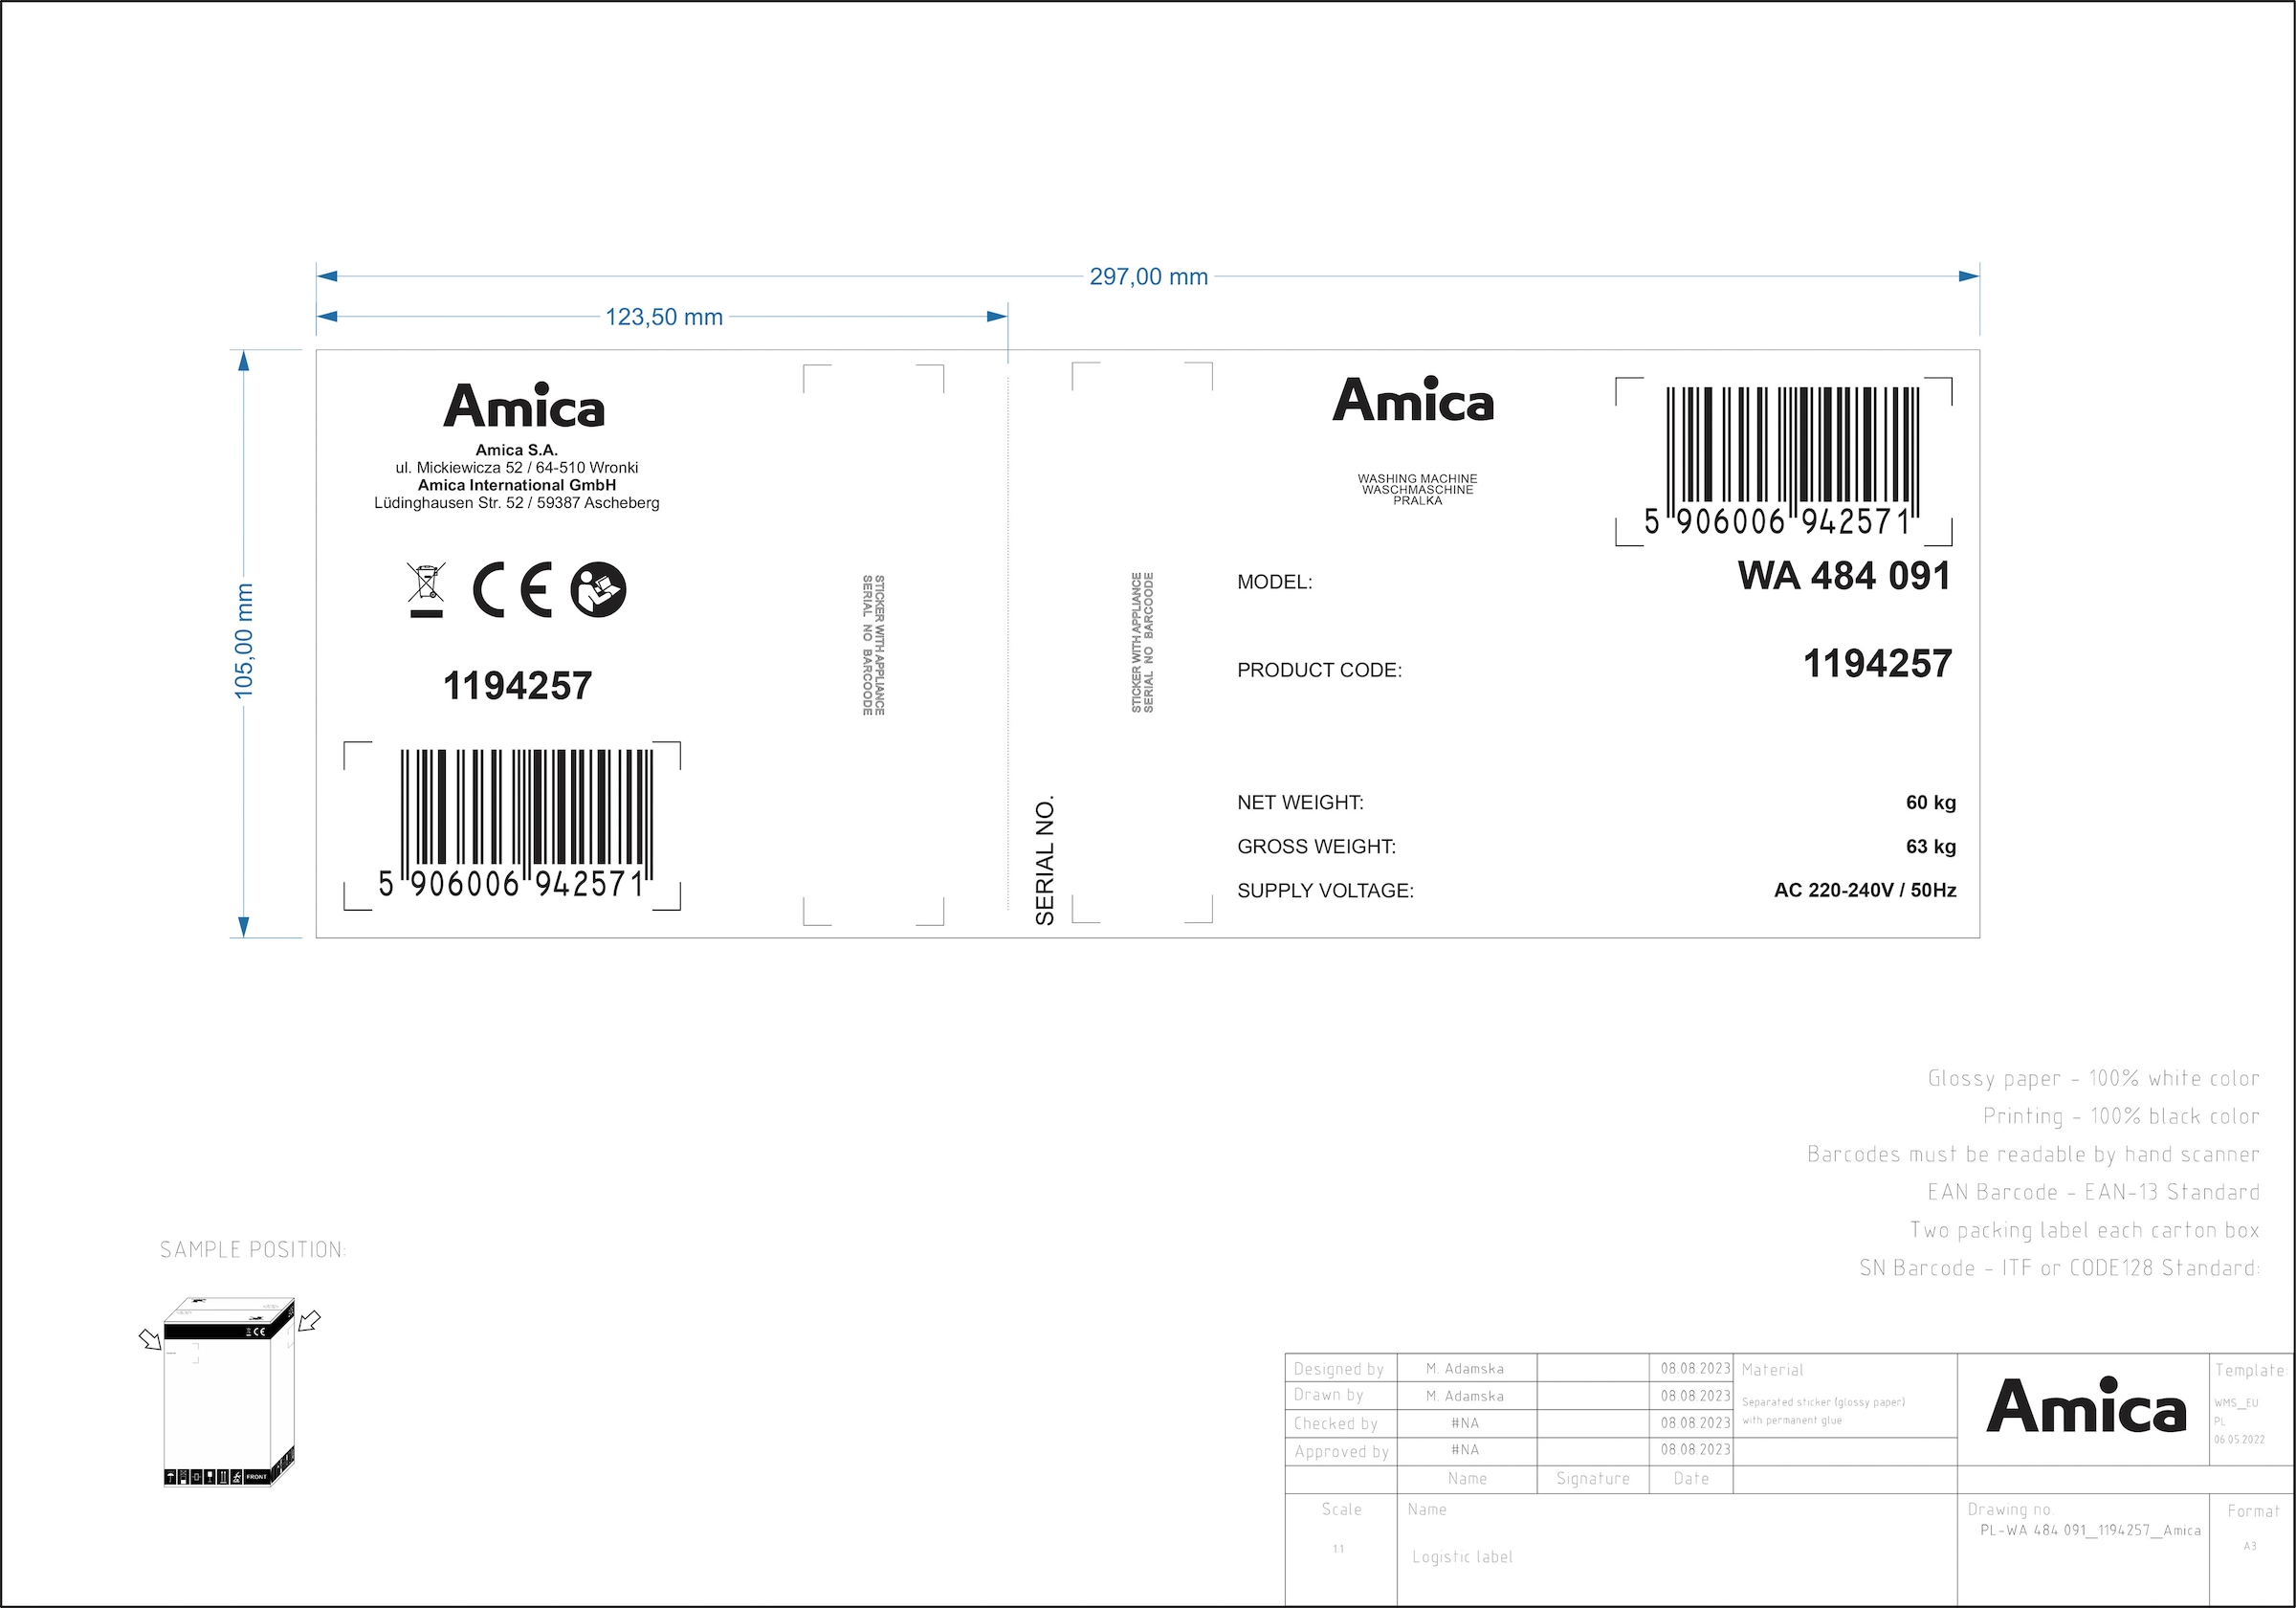Click the 123,50 mm dimension label
Viewport: 2296px width, 1608px height.
664,317
